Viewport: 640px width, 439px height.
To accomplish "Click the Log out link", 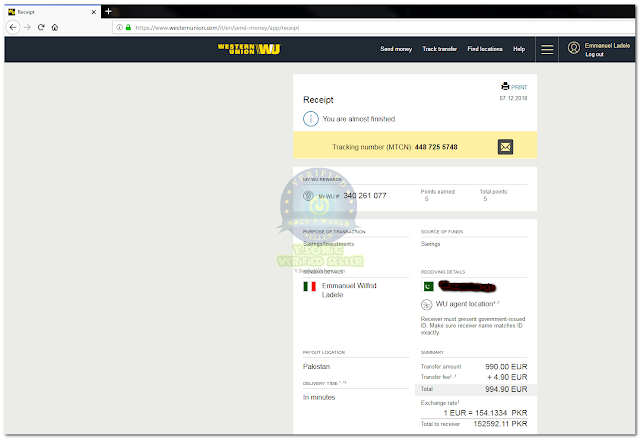I will 594,54.
